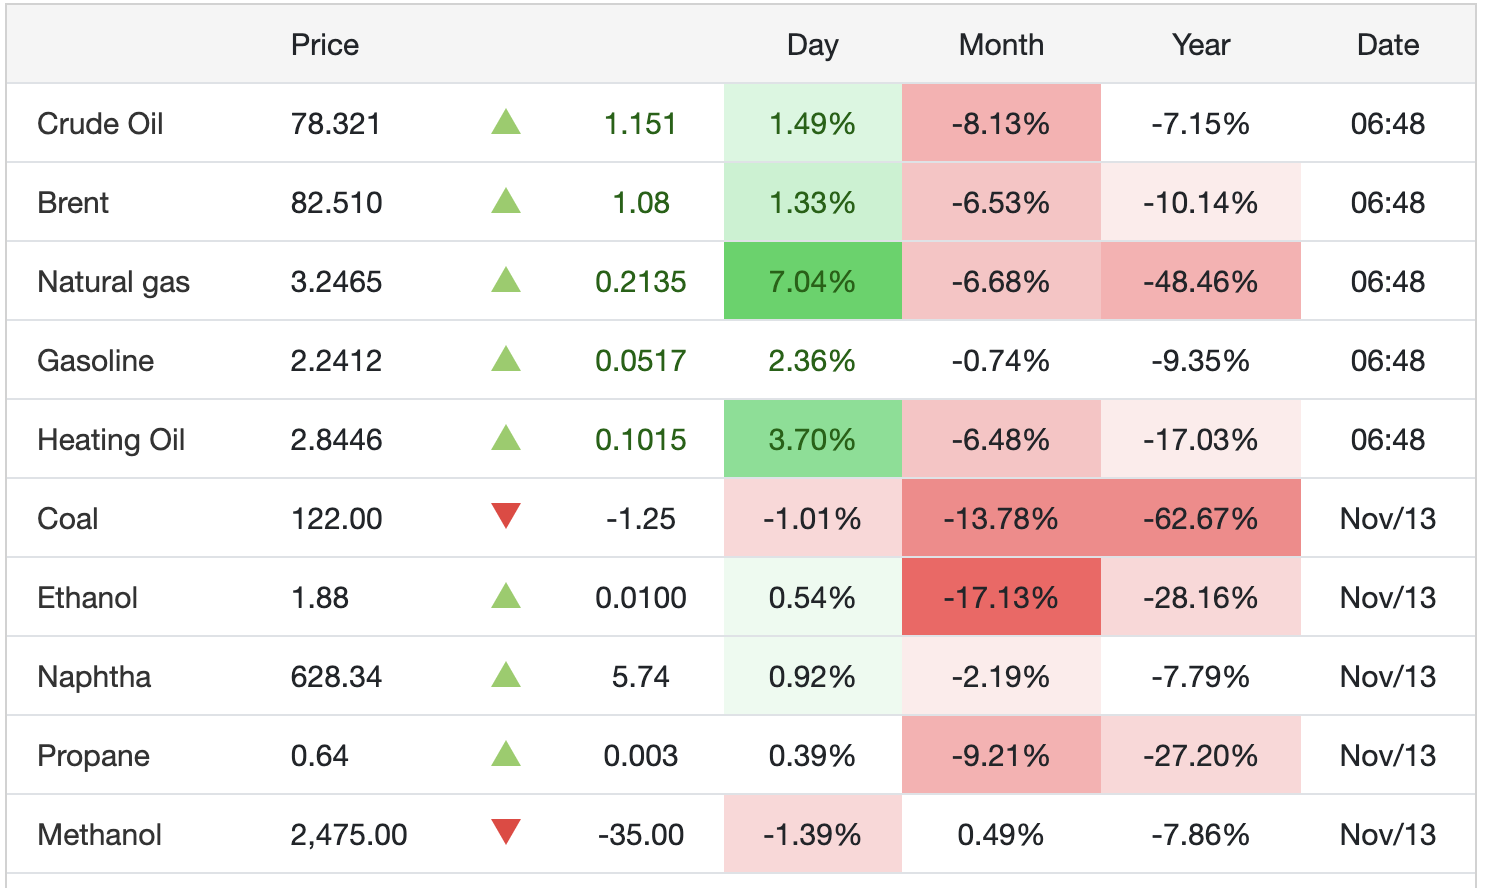1490x888 pixels.
Task: Click the -17.03% year change cell
Action: pyautogui.click(x=1201, y=439)
